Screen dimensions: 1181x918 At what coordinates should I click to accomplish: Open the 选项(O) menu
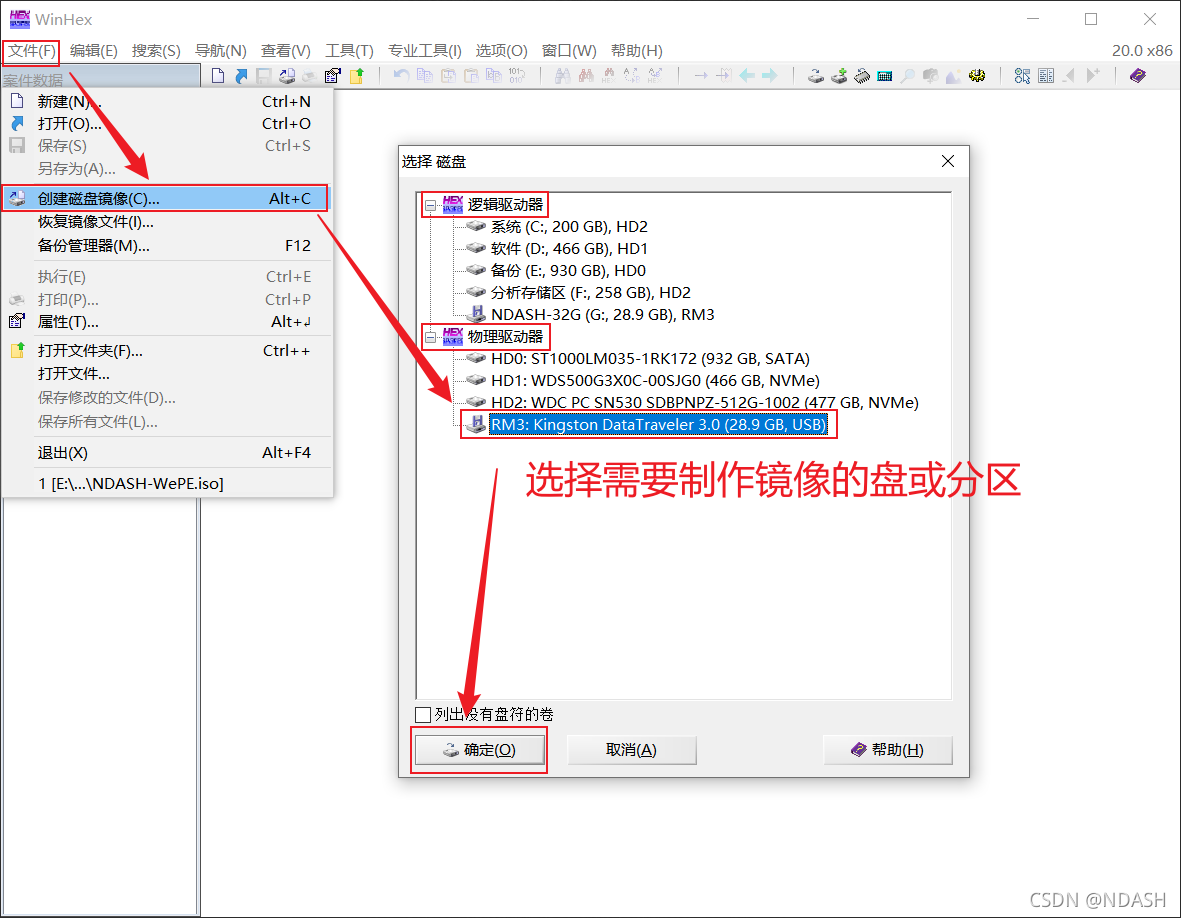[x=501, y=50]
